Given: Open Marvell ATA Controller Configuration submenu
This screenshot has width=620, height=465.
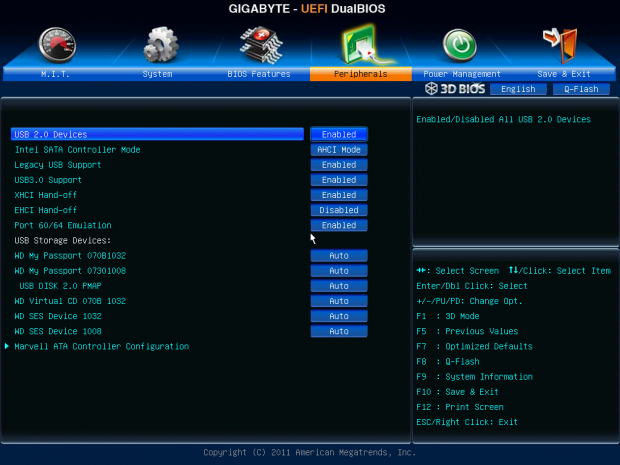Looking at the screenshot, I should click(x=102, y=346).
